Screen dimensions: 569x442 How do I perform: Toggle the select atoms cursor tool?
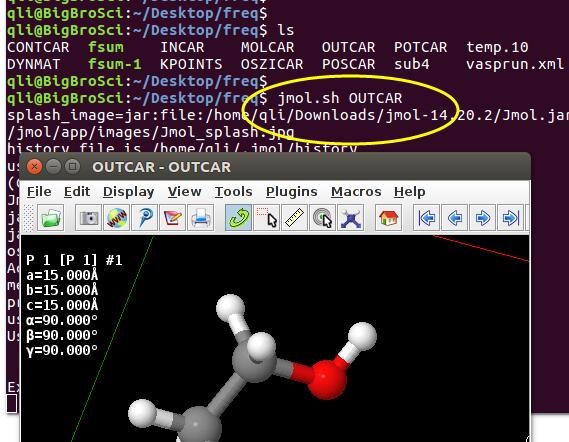coord(267,218)
